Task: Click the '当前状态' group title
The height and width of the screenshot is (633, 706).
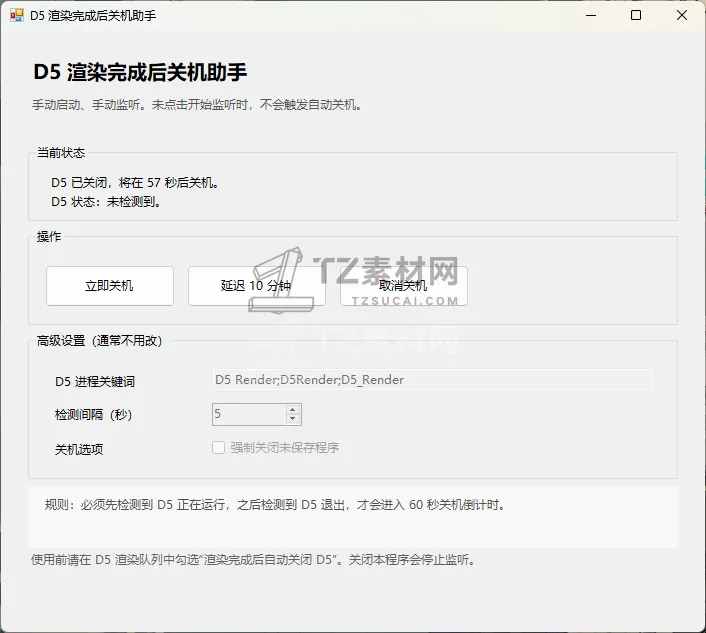Action: tap(61, 153)
